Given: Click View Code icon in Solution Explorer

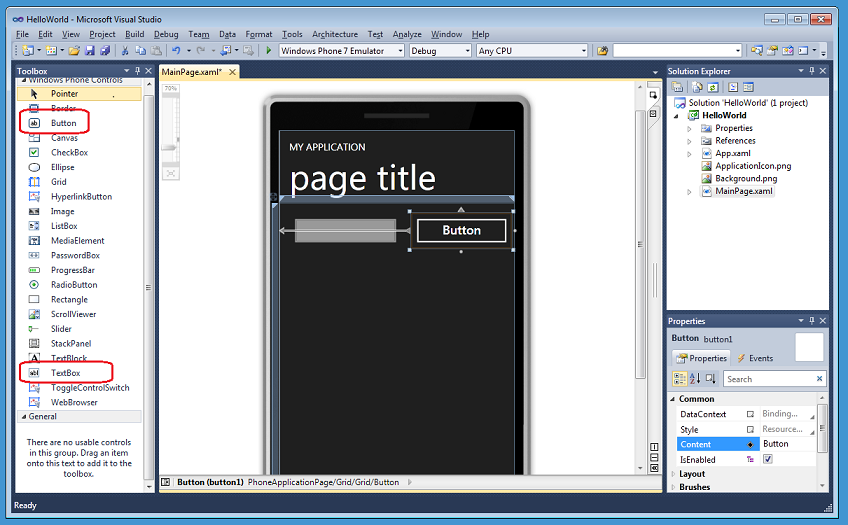Looking at the screenshot, I should click(733, 87).
